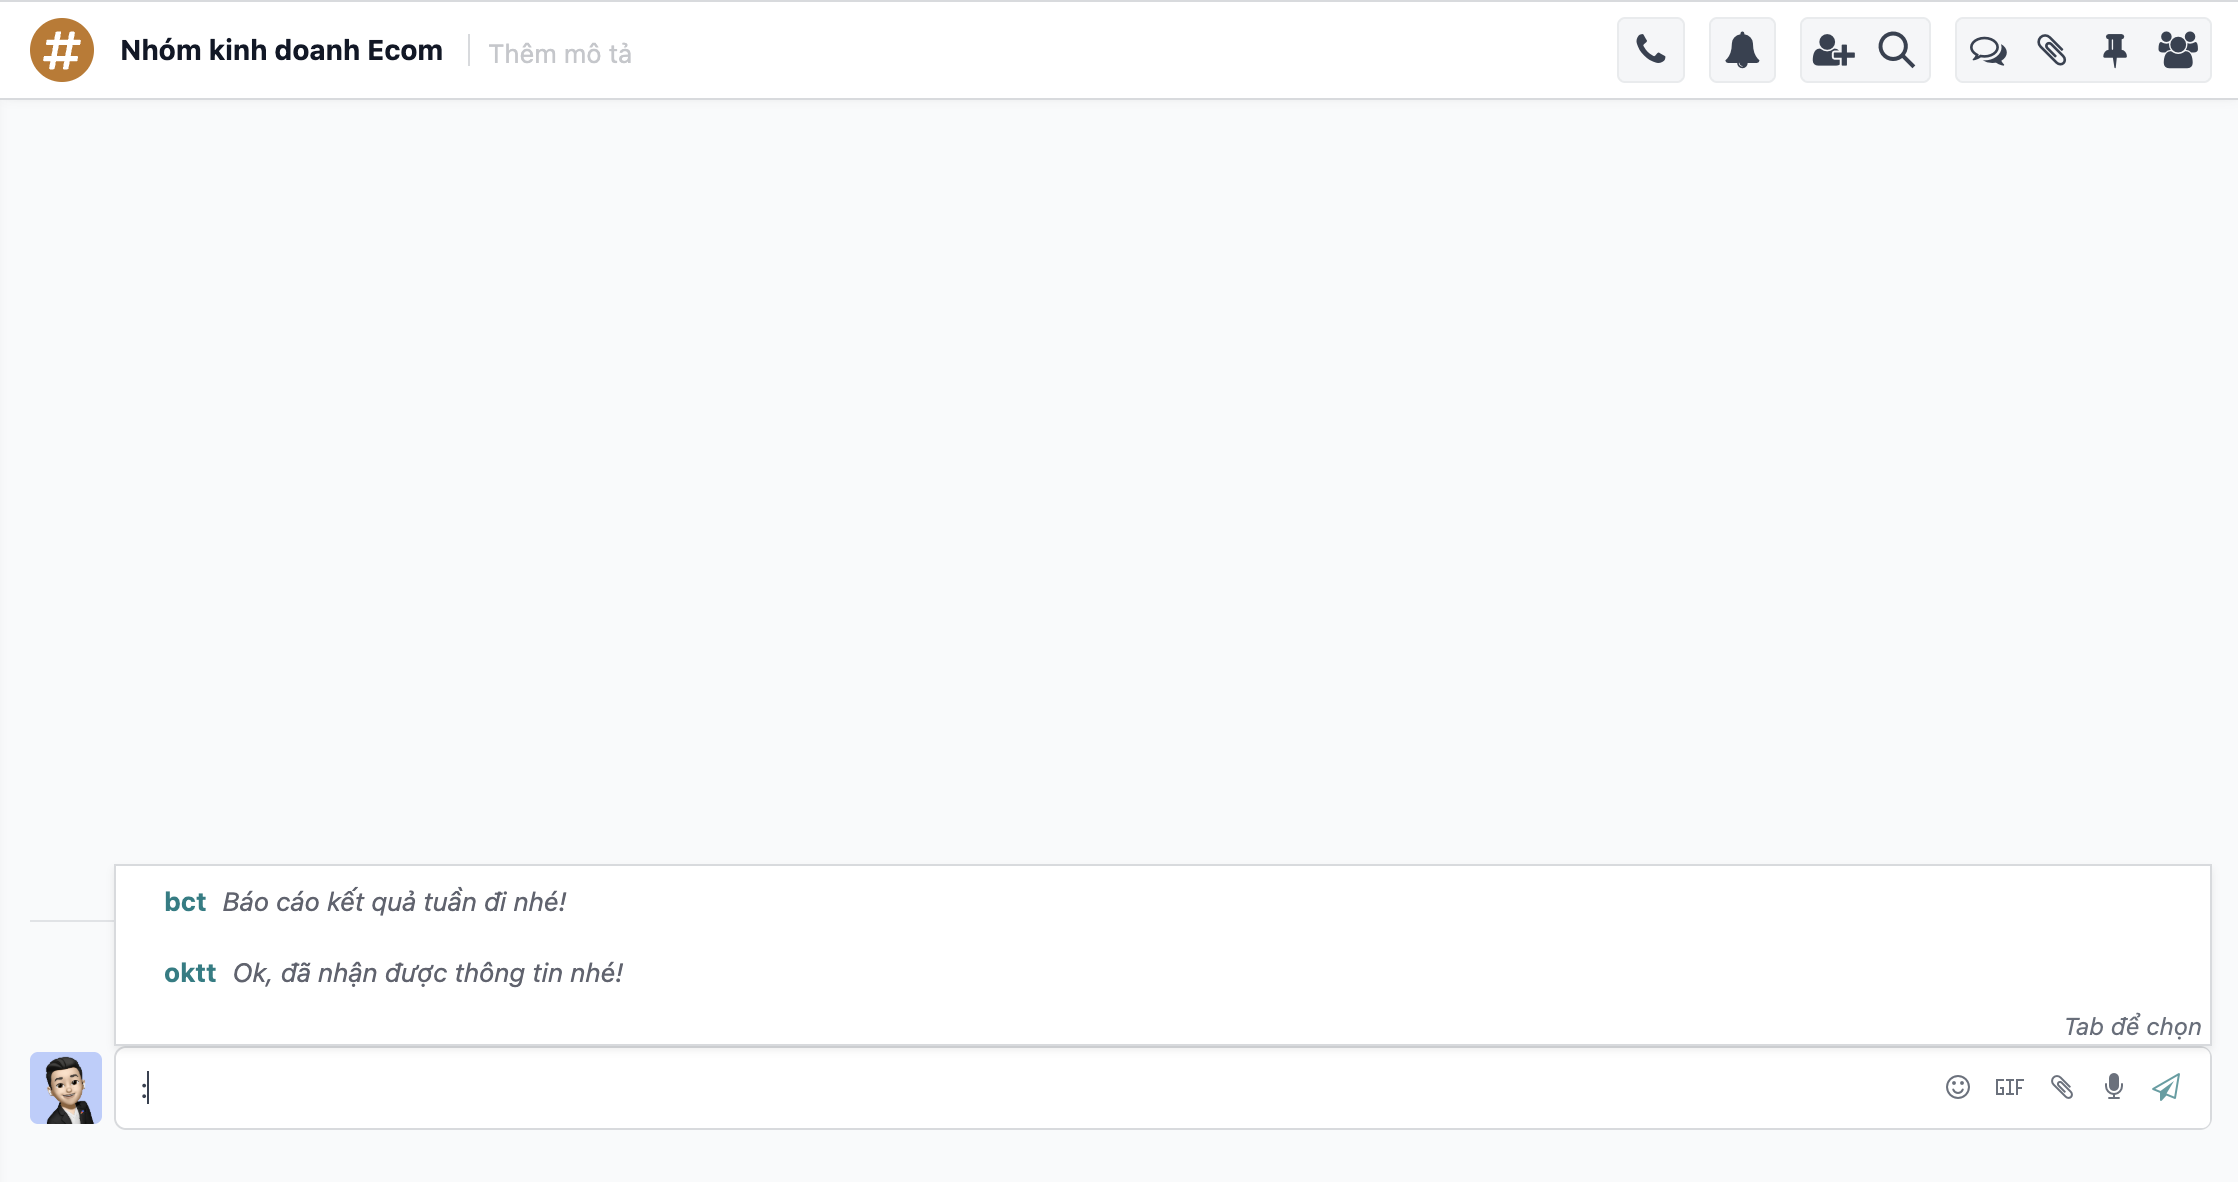Send message with paper plane icon
The width and height of the screenshot is (2238, 1182).
2166,1087
